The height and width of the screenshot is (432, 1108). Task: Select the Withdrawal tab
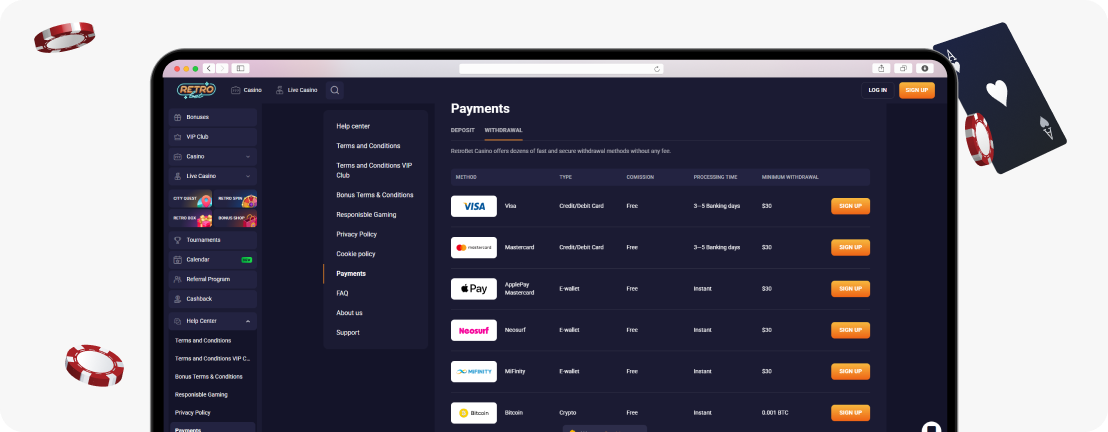(503, 130)
